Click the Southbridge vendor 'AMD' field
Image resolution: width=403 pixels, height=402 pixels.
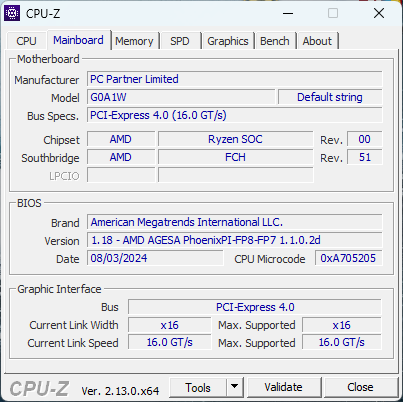point(121,157)
